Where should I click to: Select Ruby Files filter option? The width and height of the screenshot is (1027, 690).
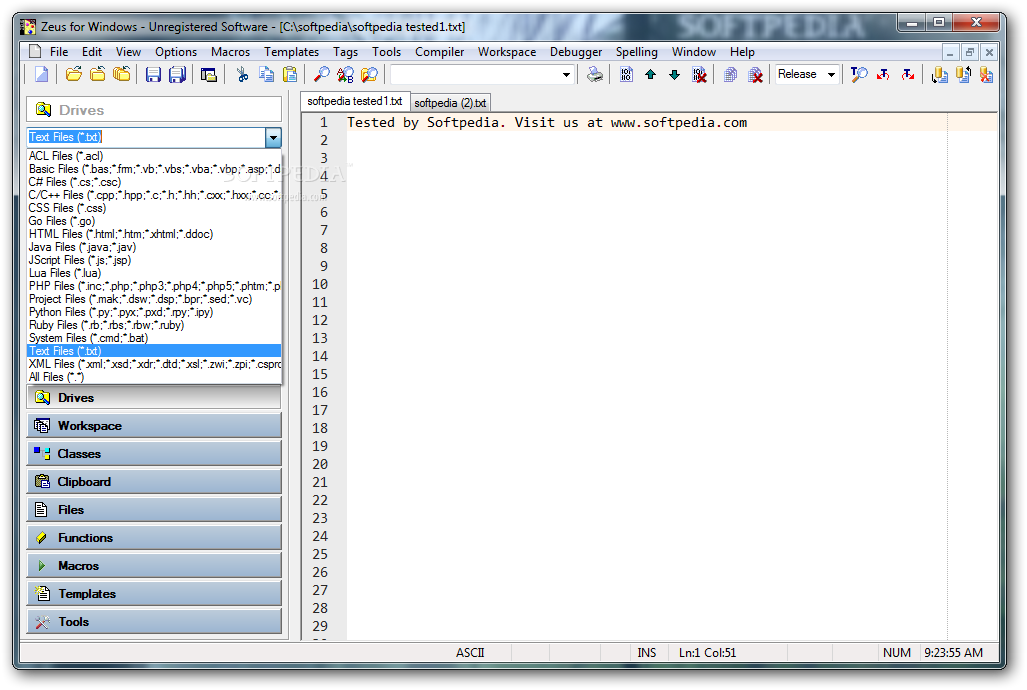(x=155, y=325)
